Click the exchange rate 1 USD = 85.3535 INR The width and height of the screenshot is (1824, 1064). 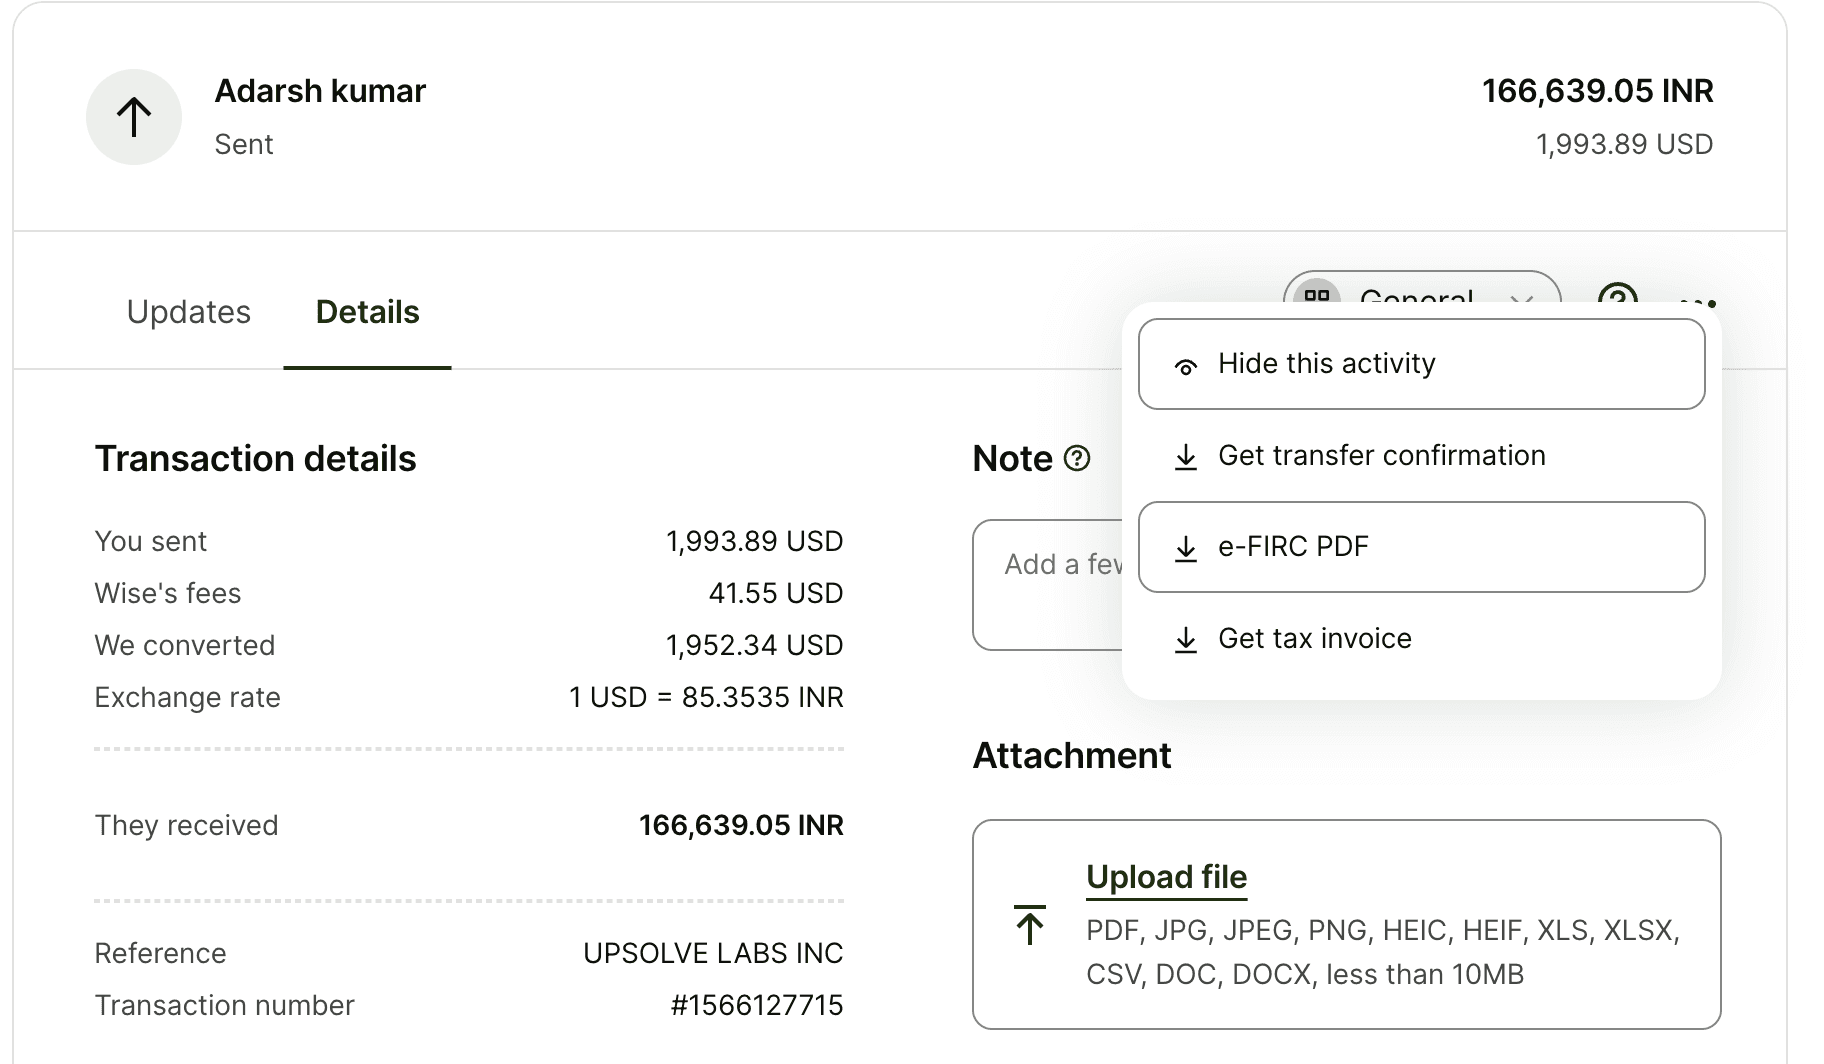click(x=706, y=697)
